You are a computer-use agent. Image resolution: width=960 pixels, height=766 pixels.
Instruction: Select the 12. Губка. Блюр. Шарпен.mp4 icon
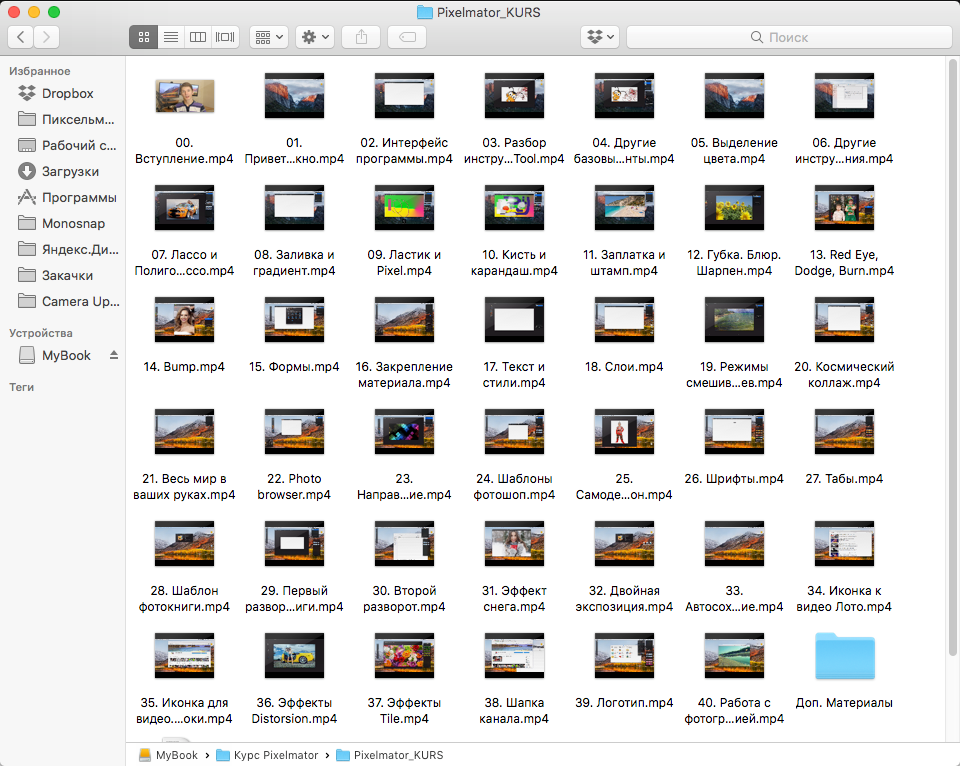(x=734, y=208)
